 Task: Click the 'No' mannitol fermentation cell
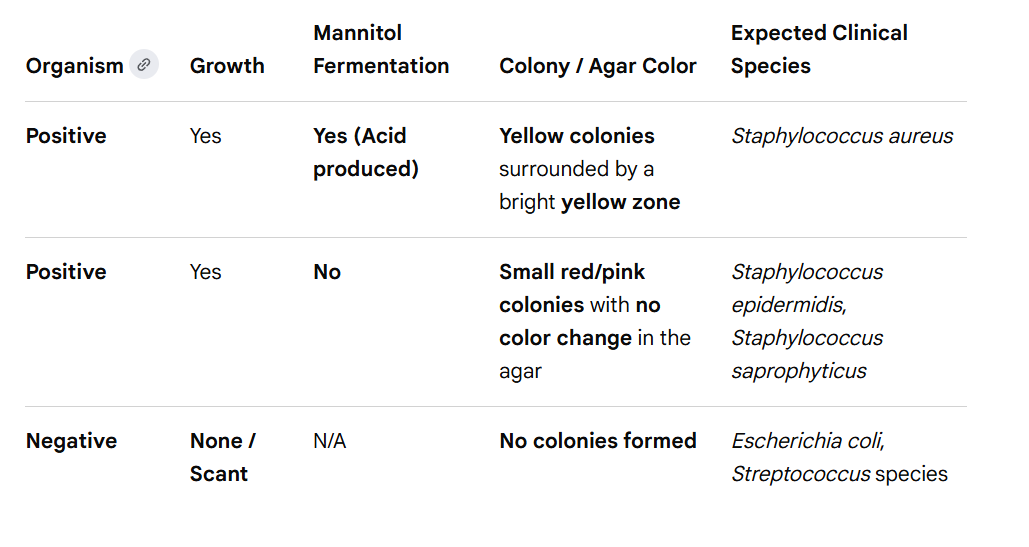coord(327,272)
